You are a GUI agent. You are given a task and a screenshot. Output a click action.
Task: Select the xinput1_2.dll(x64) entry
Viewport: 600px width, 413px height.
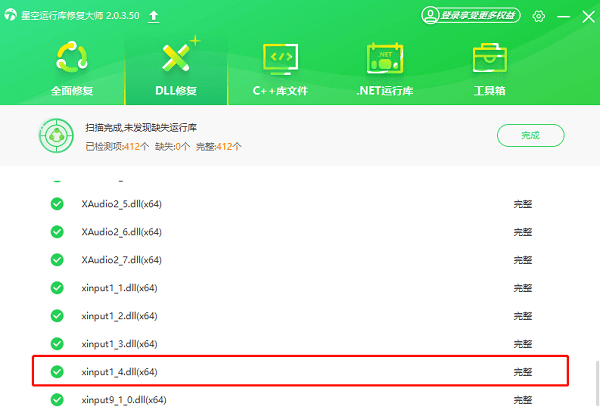(119, 316)
